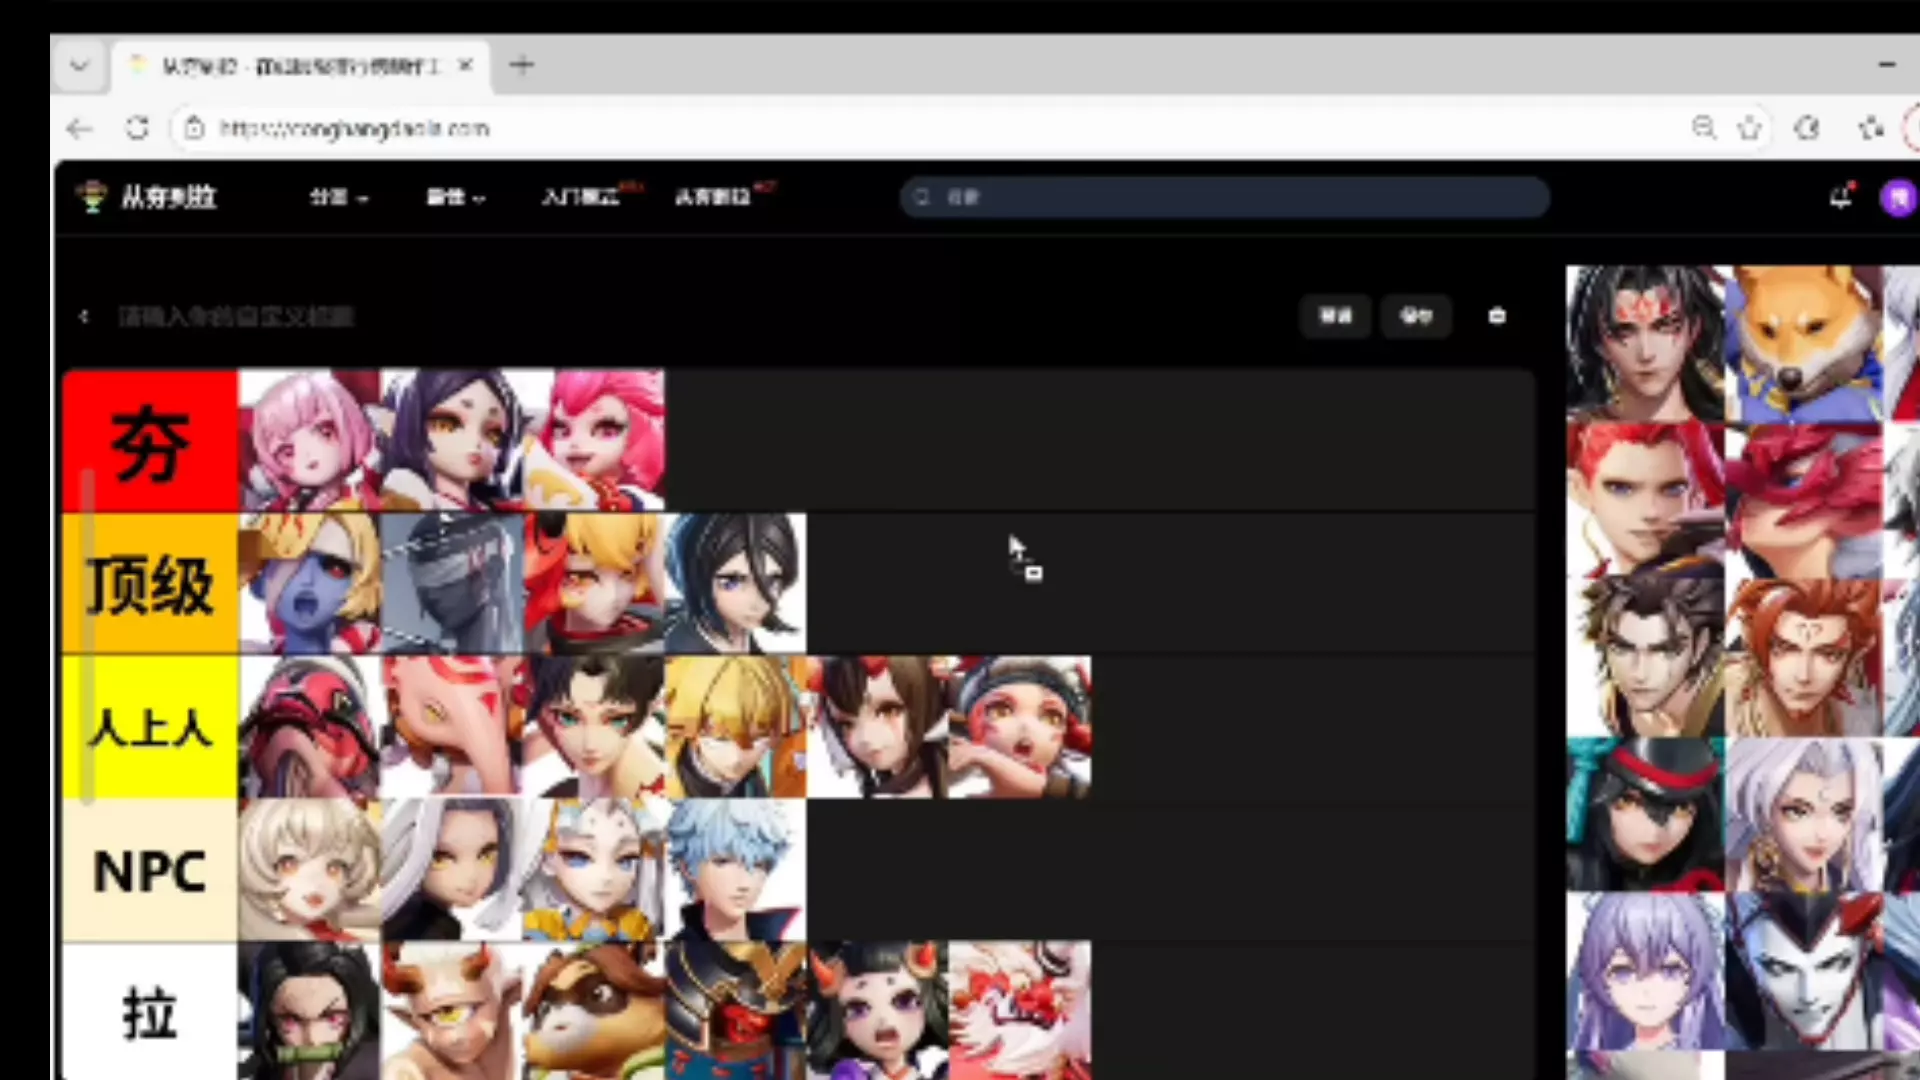Viewport: 1920px width, 1080px height.
Task: Open the fourth header menu item with badge
Action: 714,197
